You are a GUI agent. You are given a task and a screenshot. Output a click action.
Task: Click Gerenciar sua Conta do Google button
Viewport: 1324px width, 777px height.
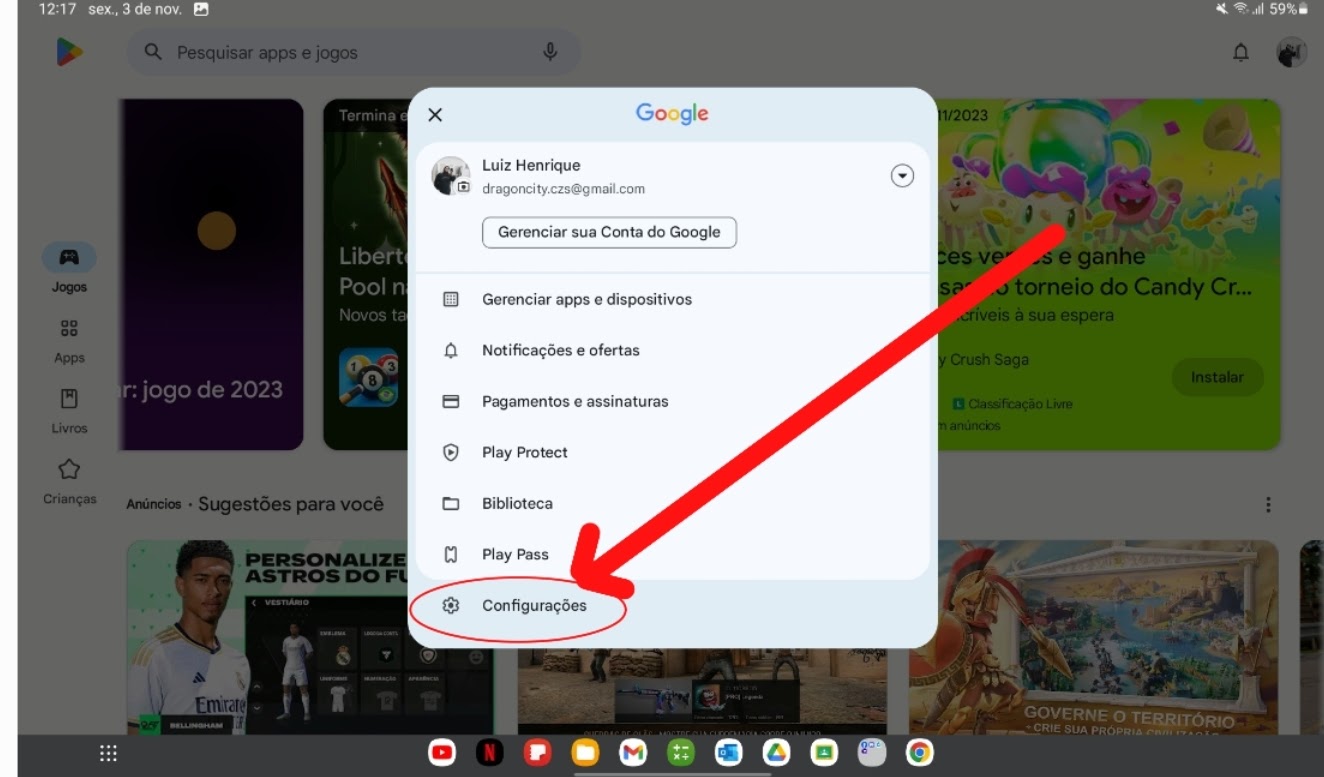pos(609,232)
